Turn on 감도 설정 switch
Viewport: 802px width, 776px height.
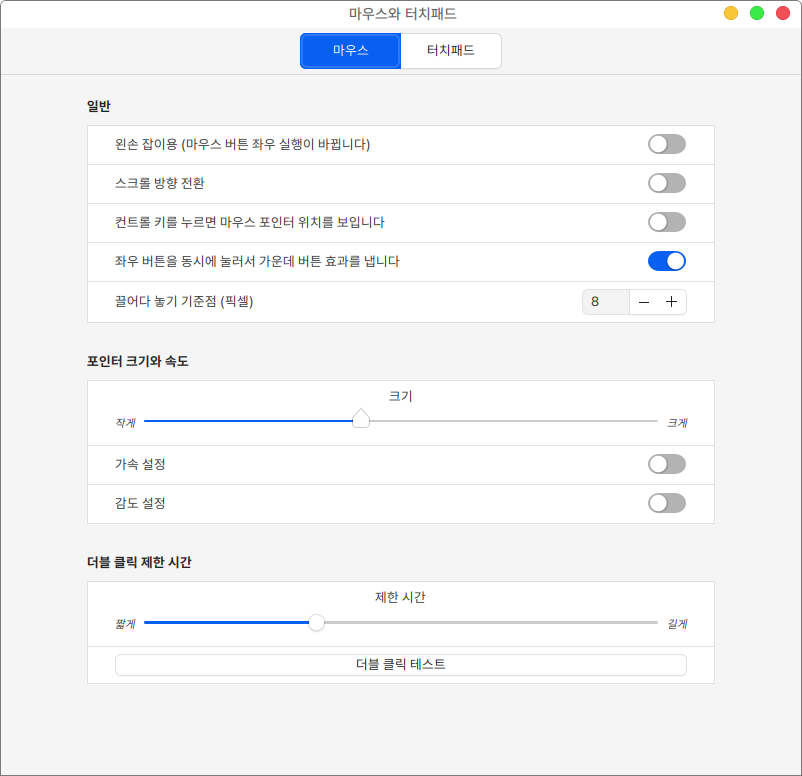point(666,503)
